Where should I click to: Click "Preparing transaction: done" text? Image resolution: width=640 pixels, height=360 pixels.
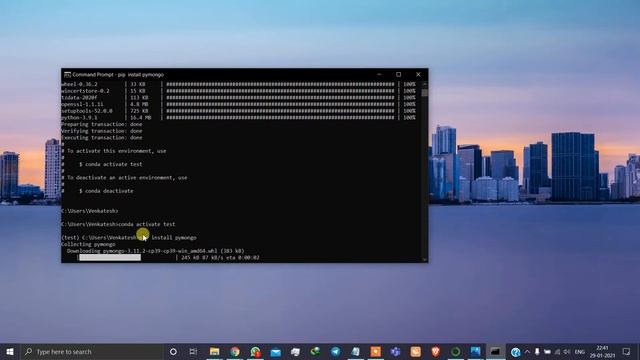(x=102, y=124)
